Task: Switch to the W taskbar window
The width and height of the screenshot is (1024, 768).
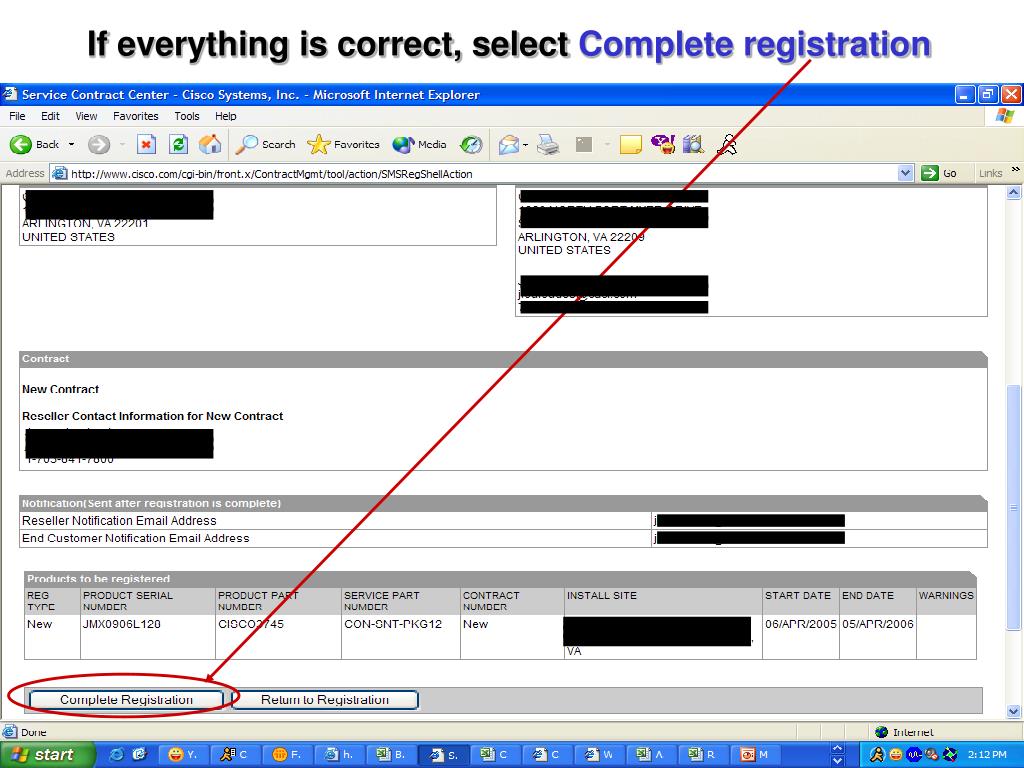Action: (x=598, y=755)
